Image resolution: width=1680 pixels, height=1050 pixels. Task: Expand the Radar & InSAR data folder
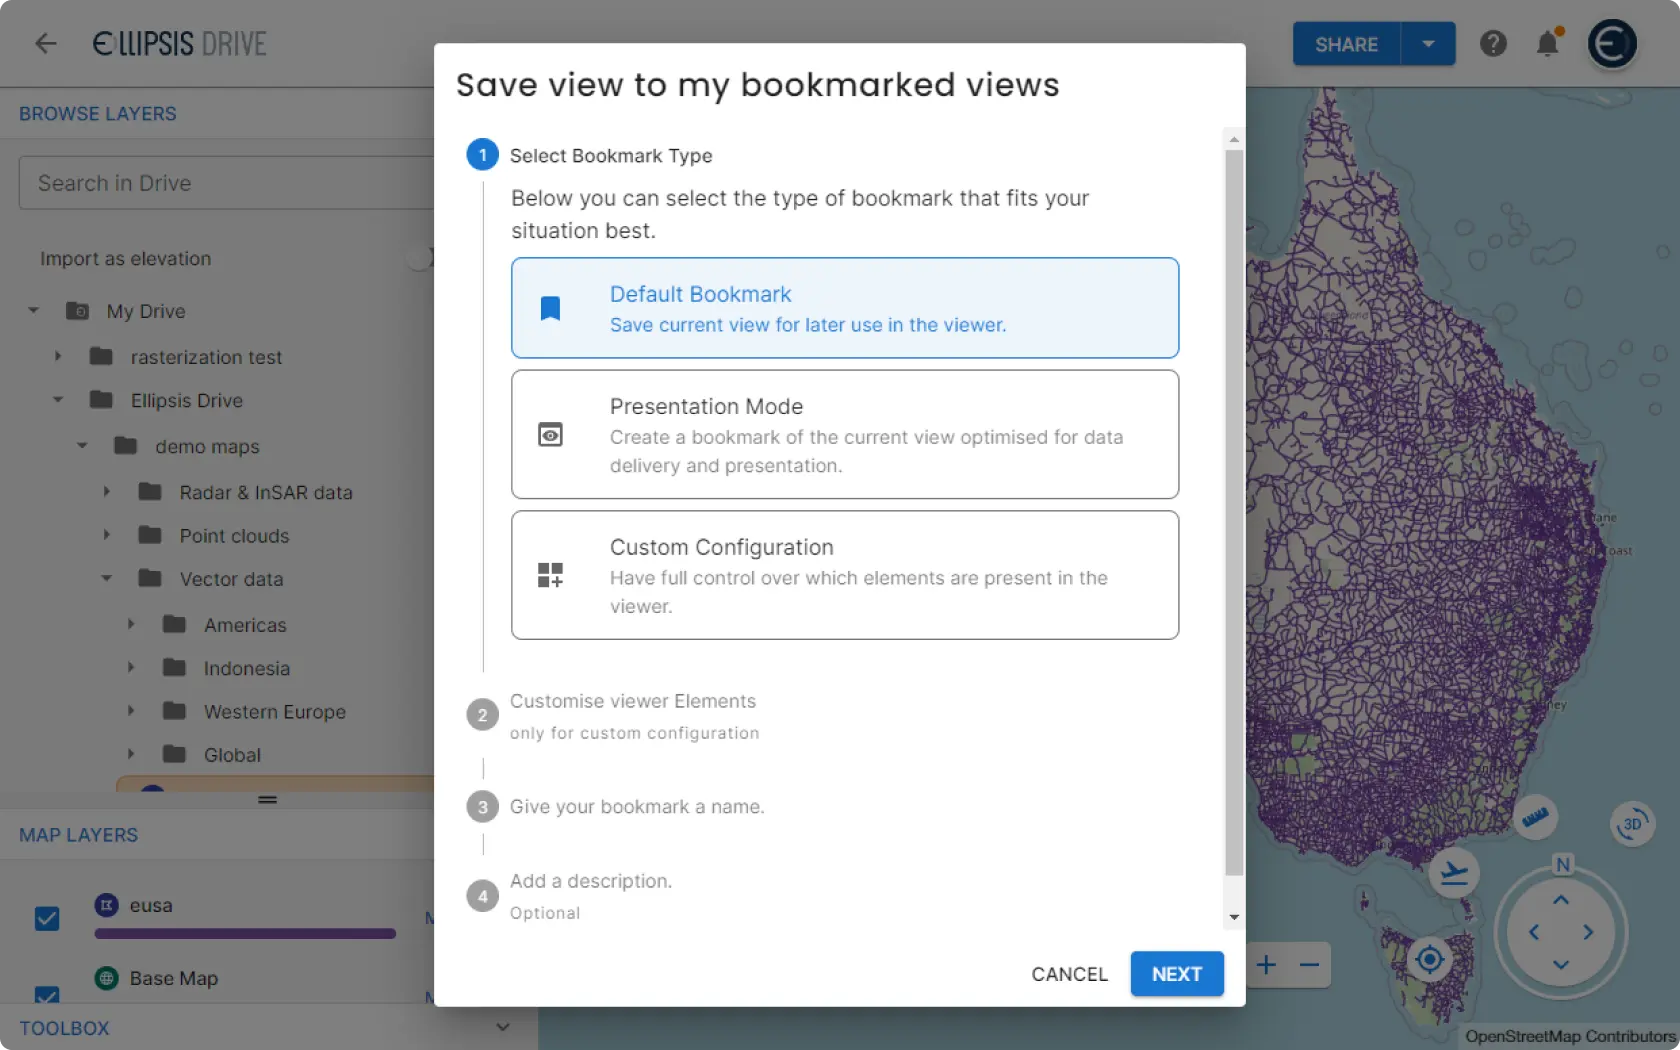coord(107,492)
